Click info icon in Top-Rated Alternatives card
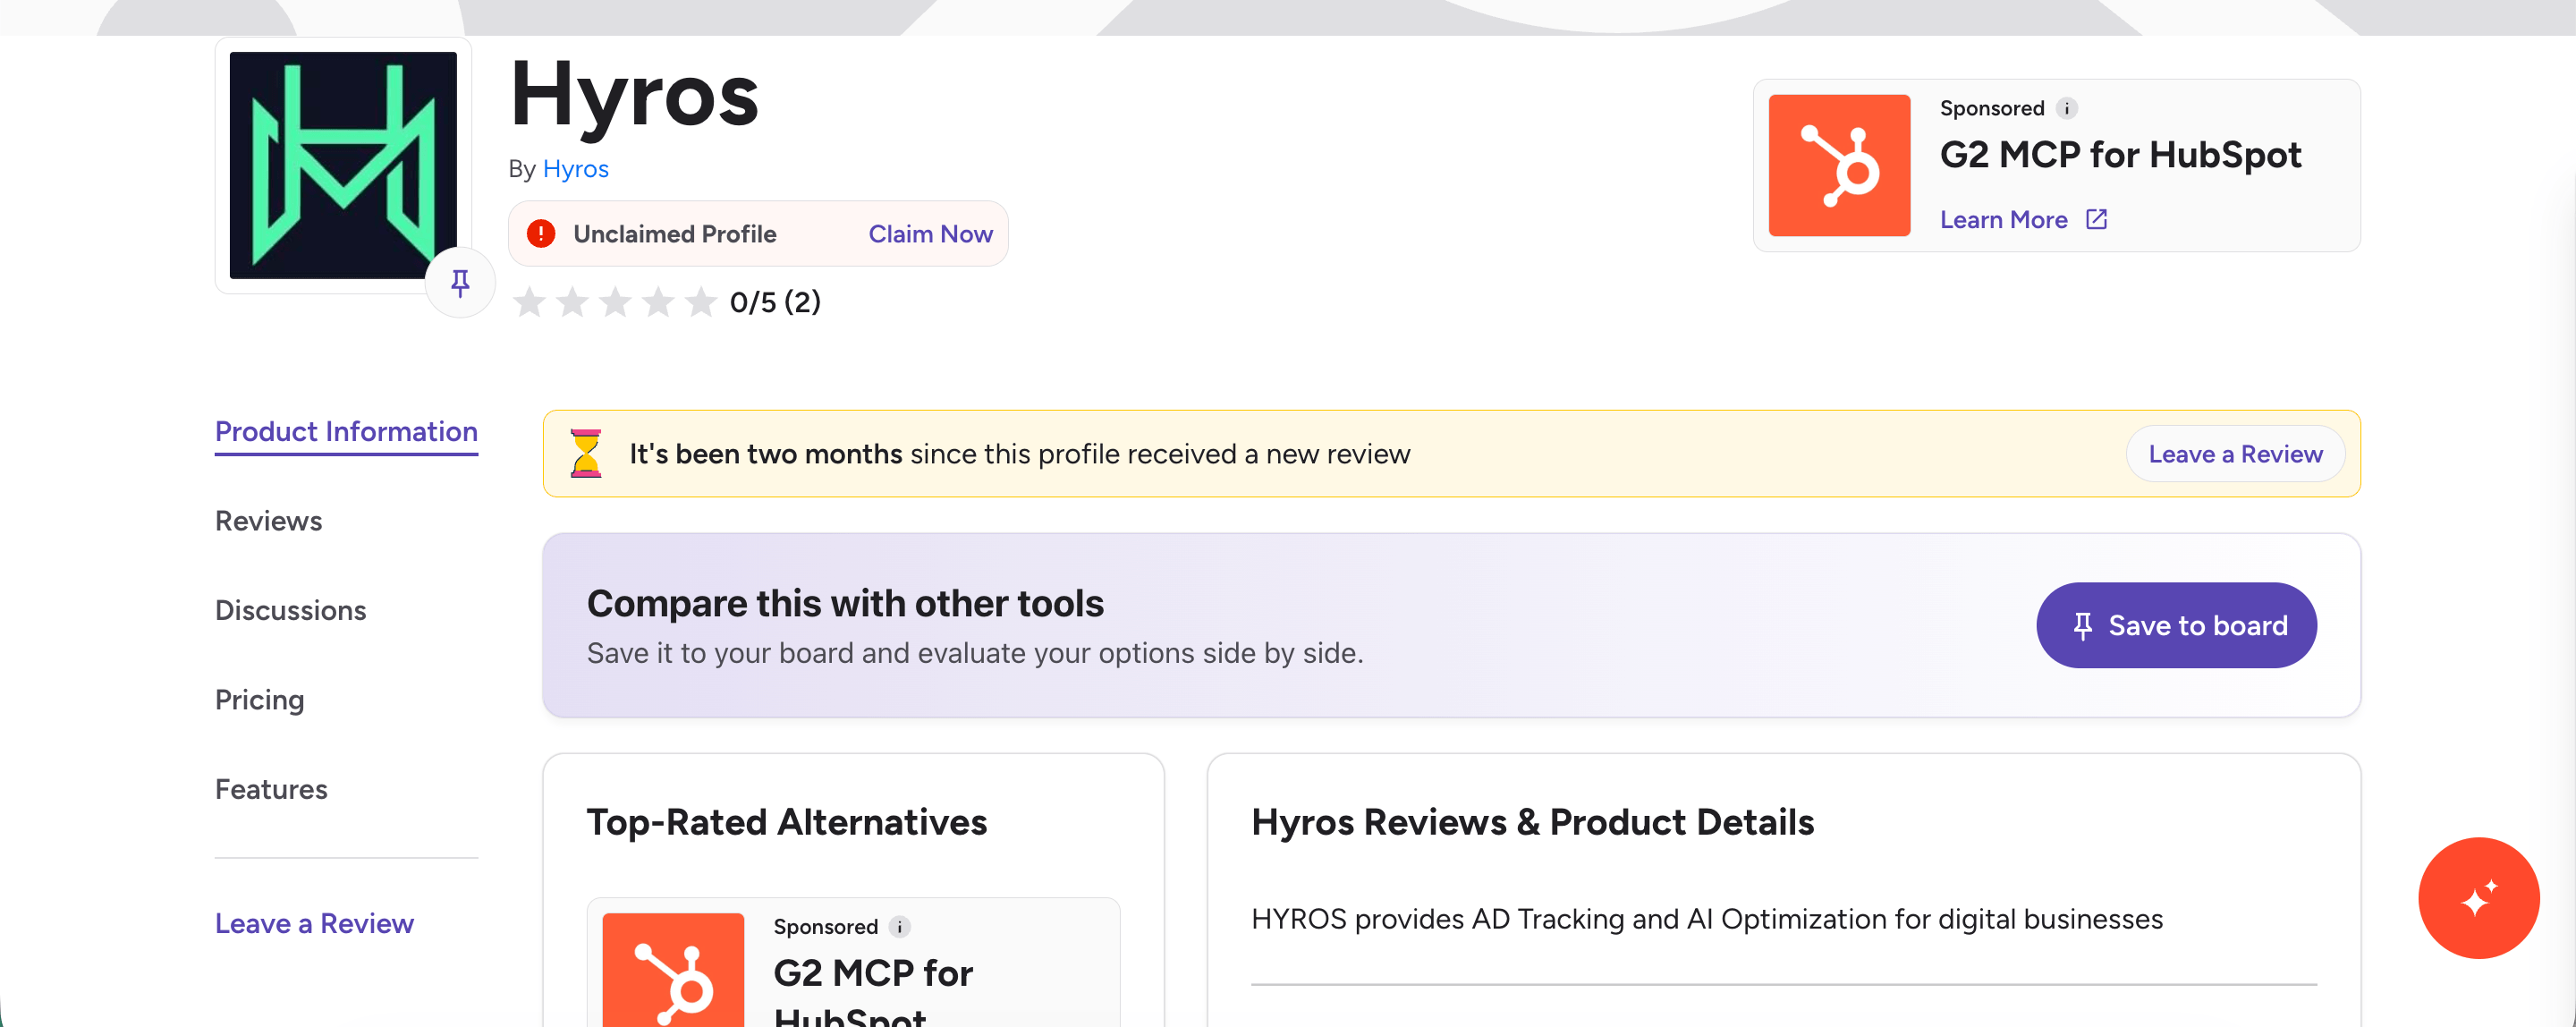This screenshot has height=1027, width=2576. pos(900,926)
